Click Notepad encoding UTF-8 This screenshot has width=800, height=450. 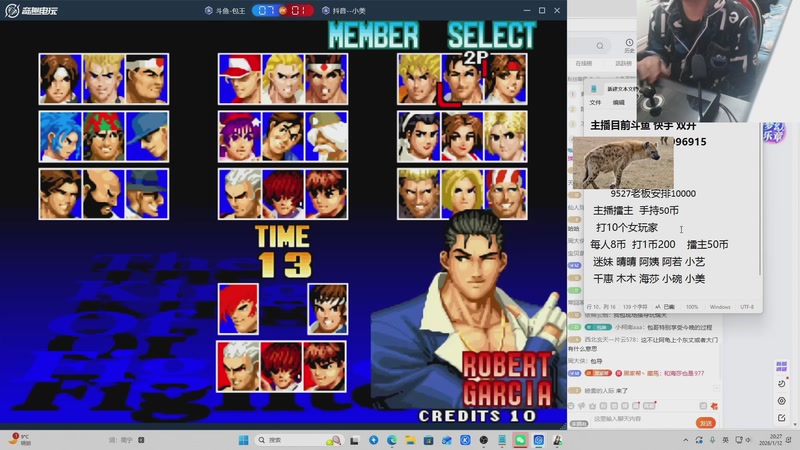click(x=747, y=307)
